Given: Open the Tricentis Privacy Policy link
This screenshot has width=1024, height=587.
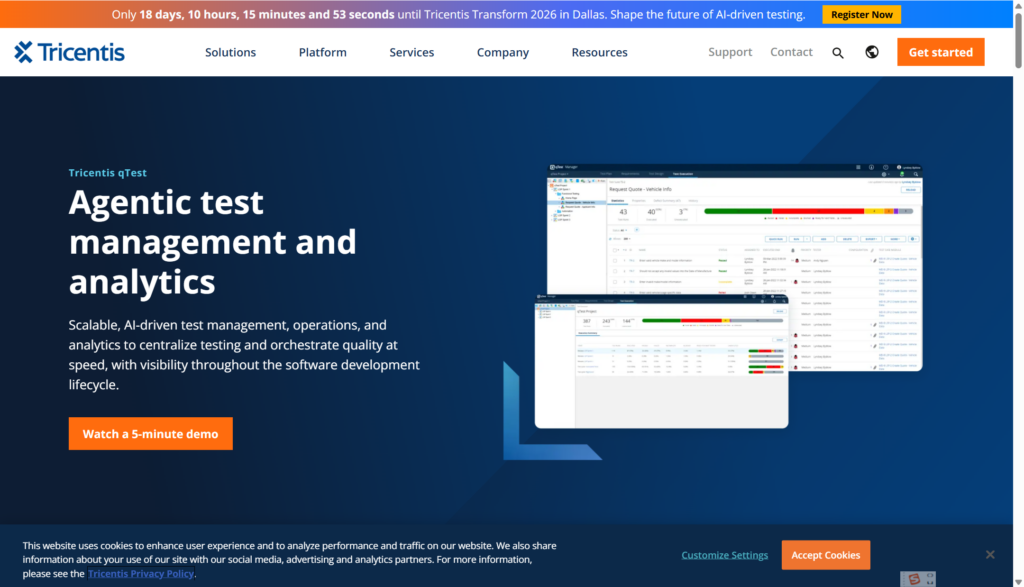Looking at the screenshot, I should [x=141, y=574].
